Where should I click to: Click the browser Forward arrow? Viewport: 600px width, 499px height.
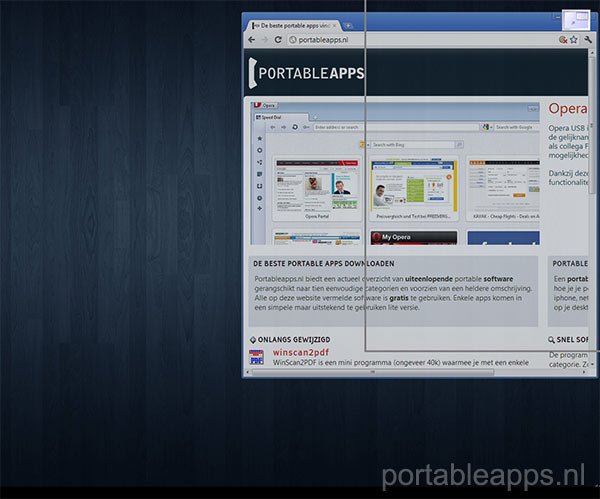(265, 39)
